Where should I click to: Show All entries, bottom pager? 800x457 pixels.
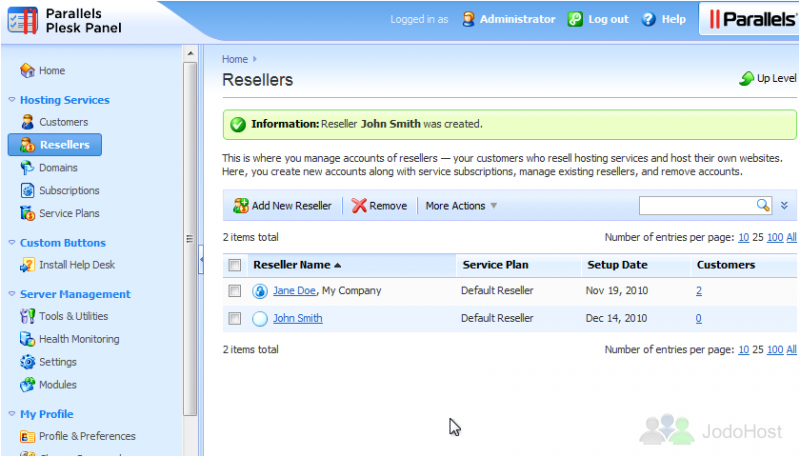coord(791,349)
